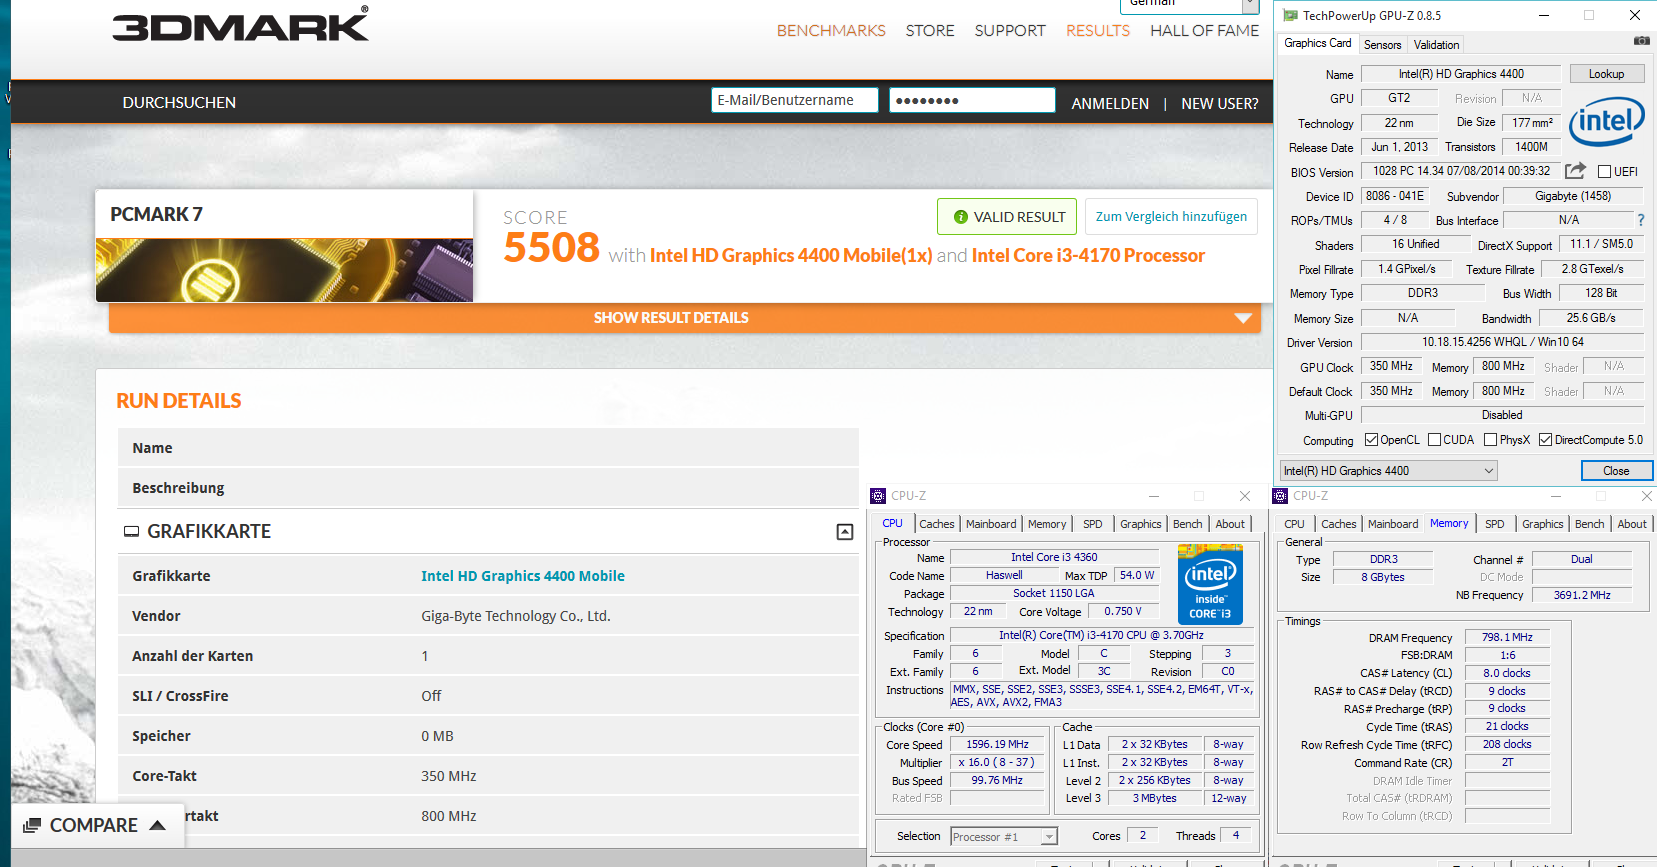Click the password input field
The image size is (1657, 867).
pyautogui.click(x=972, y=100)
